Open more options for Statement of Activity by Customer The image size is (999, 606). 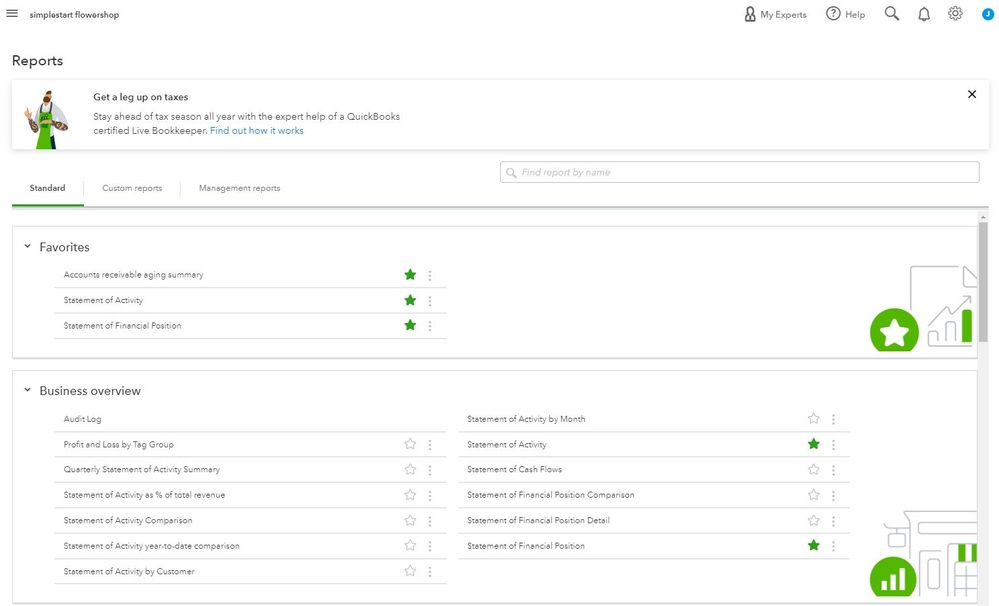pos(430,572)
